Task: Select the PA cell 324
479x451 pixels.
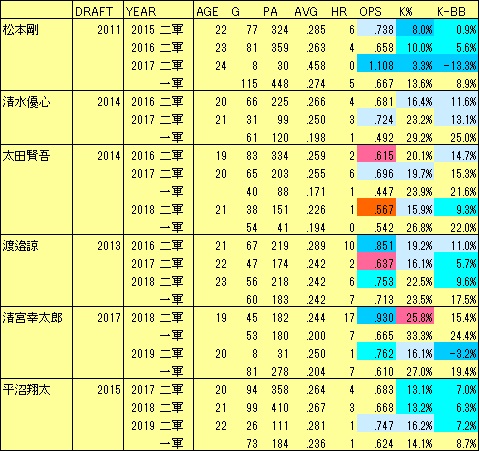Action: pyautogui.click(x=280, y=30)
